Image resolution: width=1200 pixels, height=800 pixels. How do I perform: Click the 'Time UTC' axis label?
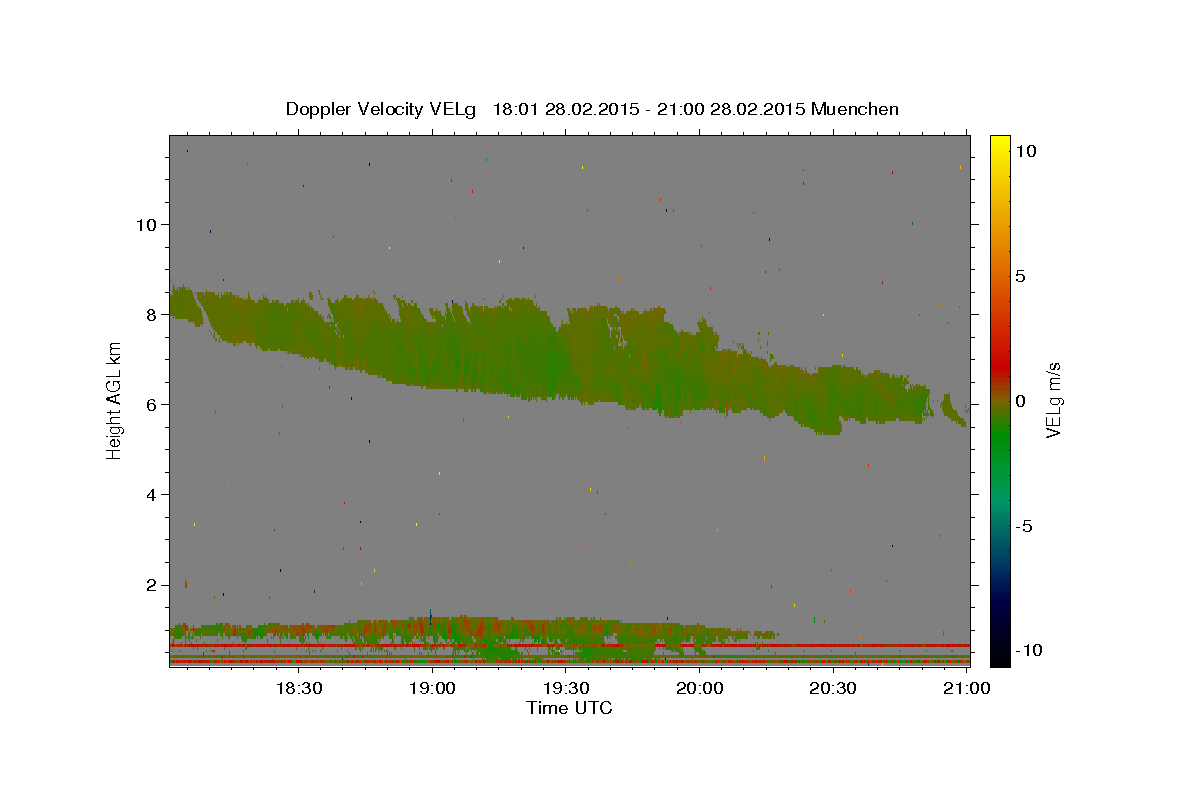coord(569,708)
